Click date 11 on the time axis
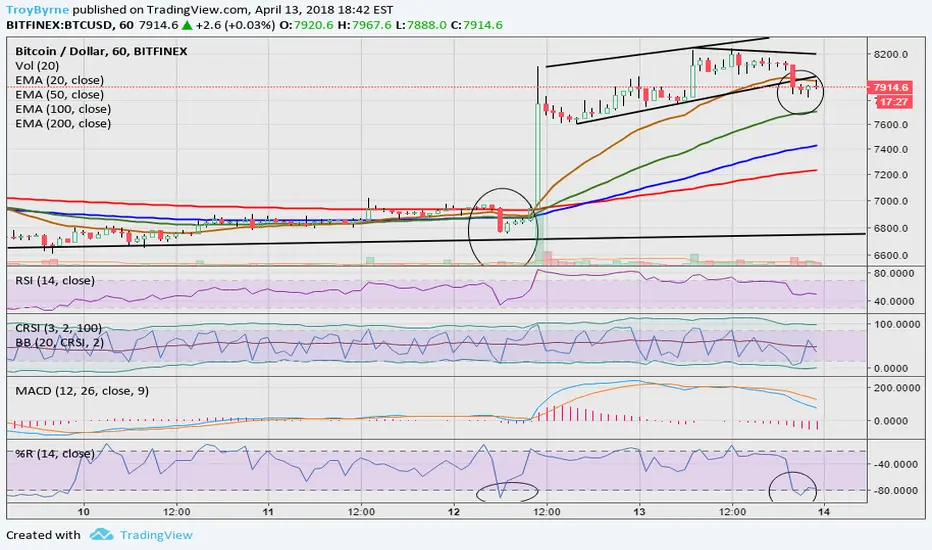This screenshot has width=932, height=550. [x=268, y=511]
